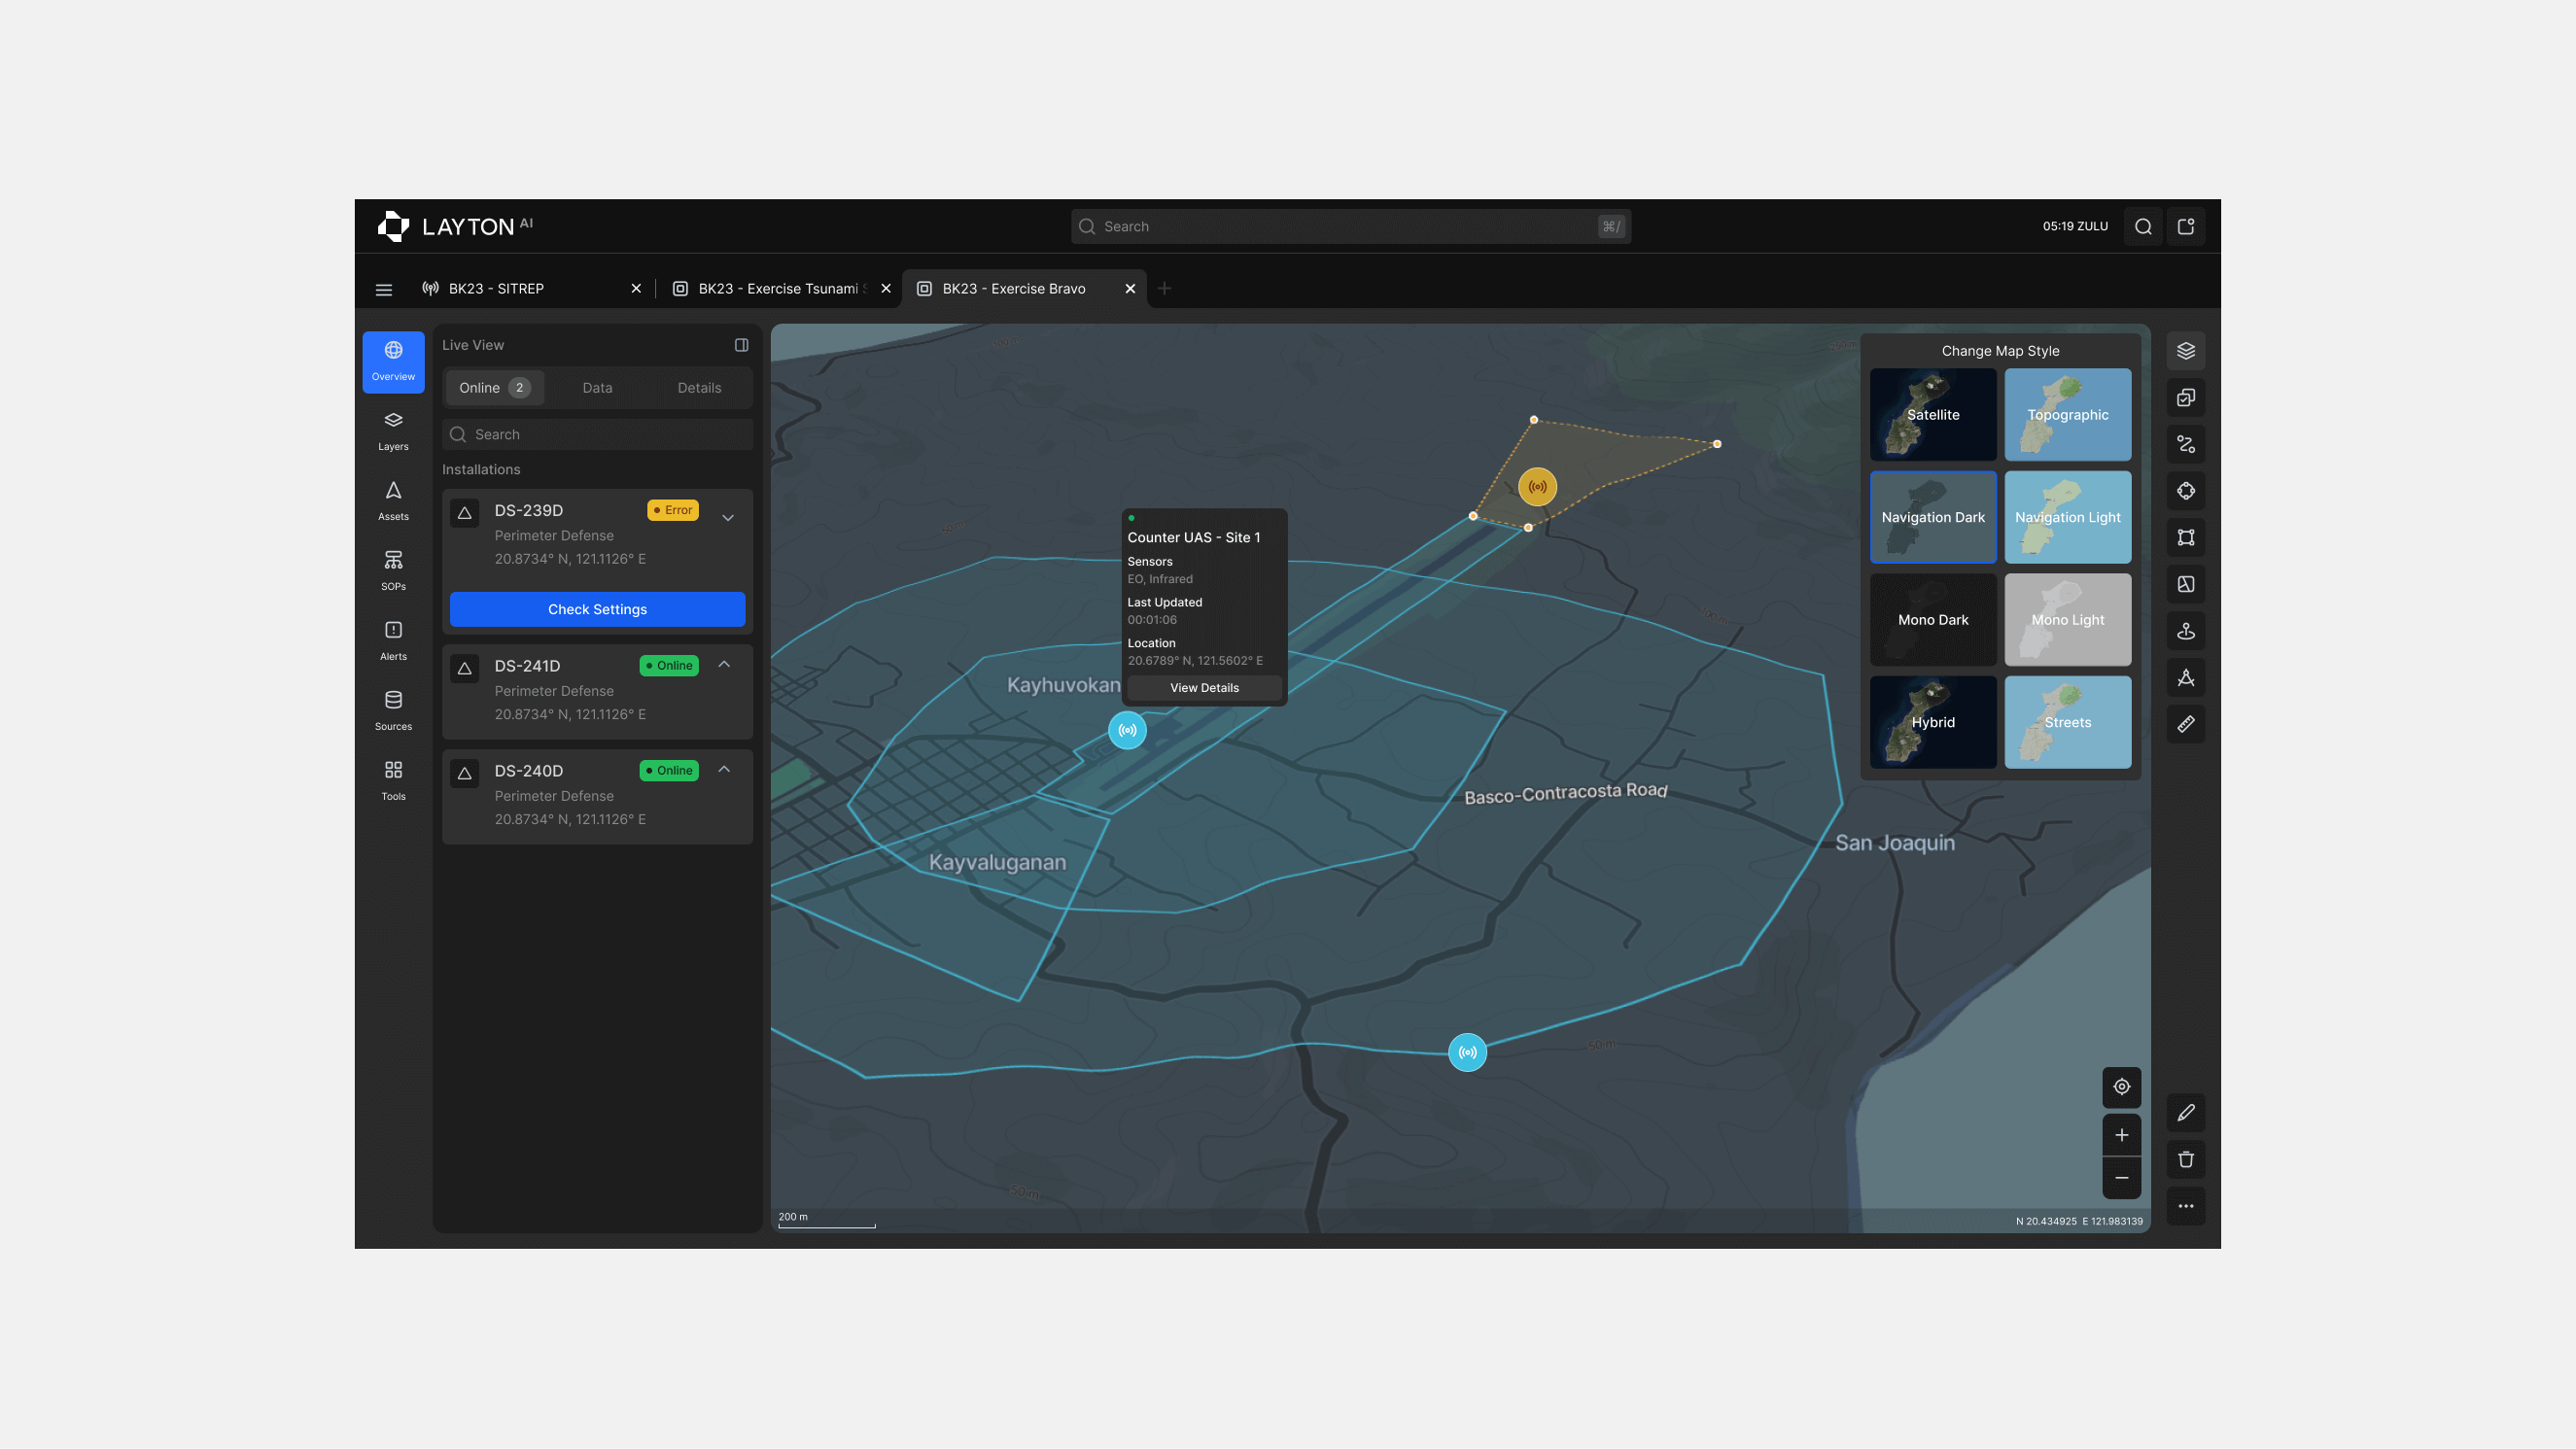
Task: Click the DS-239D triangle asset icon
Action: click(464, 514)
